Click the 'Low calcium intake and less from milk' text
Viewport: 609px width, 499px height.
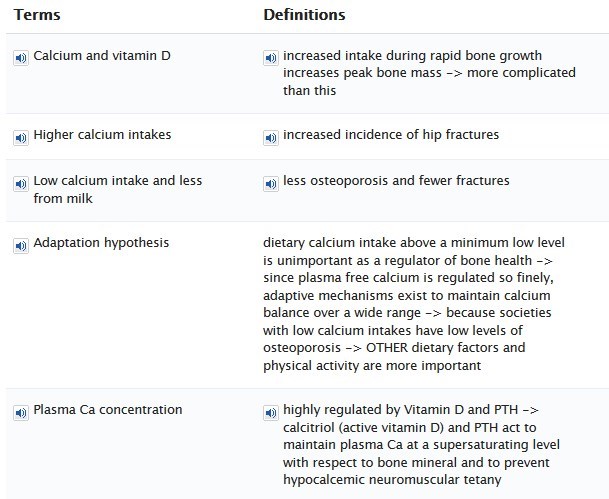tap(118, 190)
